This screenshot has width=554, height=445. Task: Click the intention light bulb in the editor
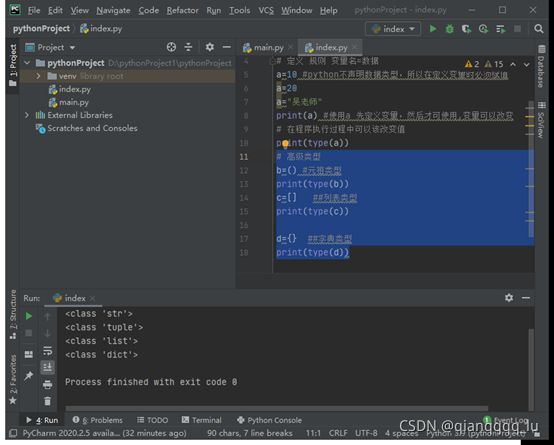click(x=285, y=144)
